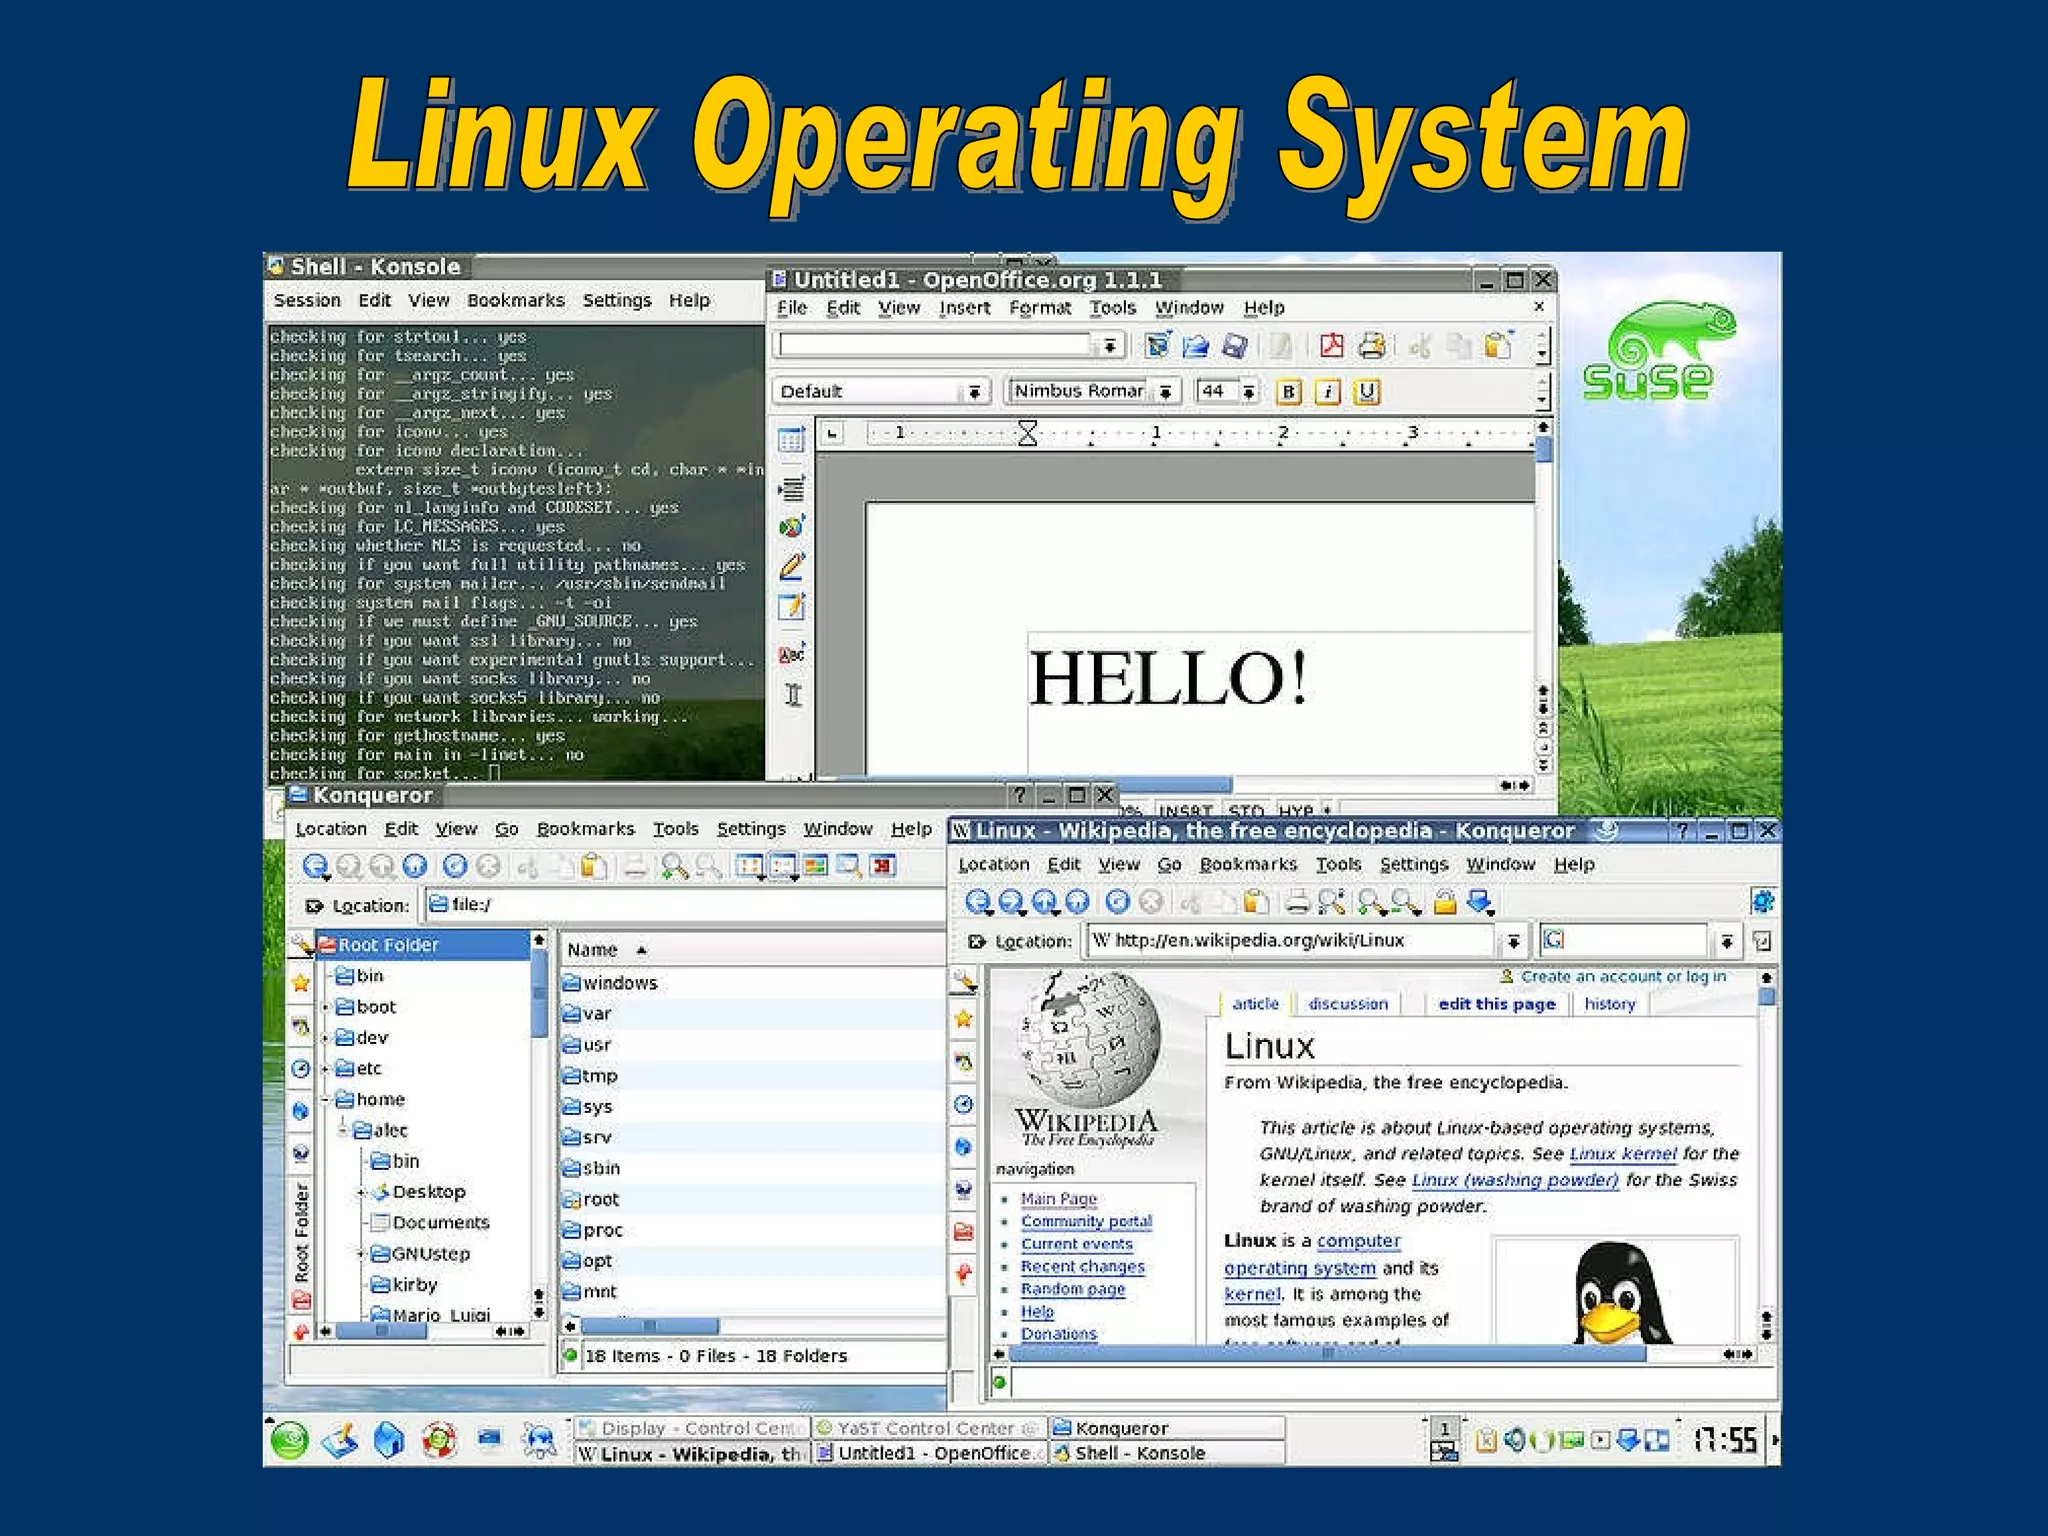This screenshot has height=1536, width=2048.
Task: Click Back arrow in Konqueror file manager toolbar
Action: click(x=315, y=867)
